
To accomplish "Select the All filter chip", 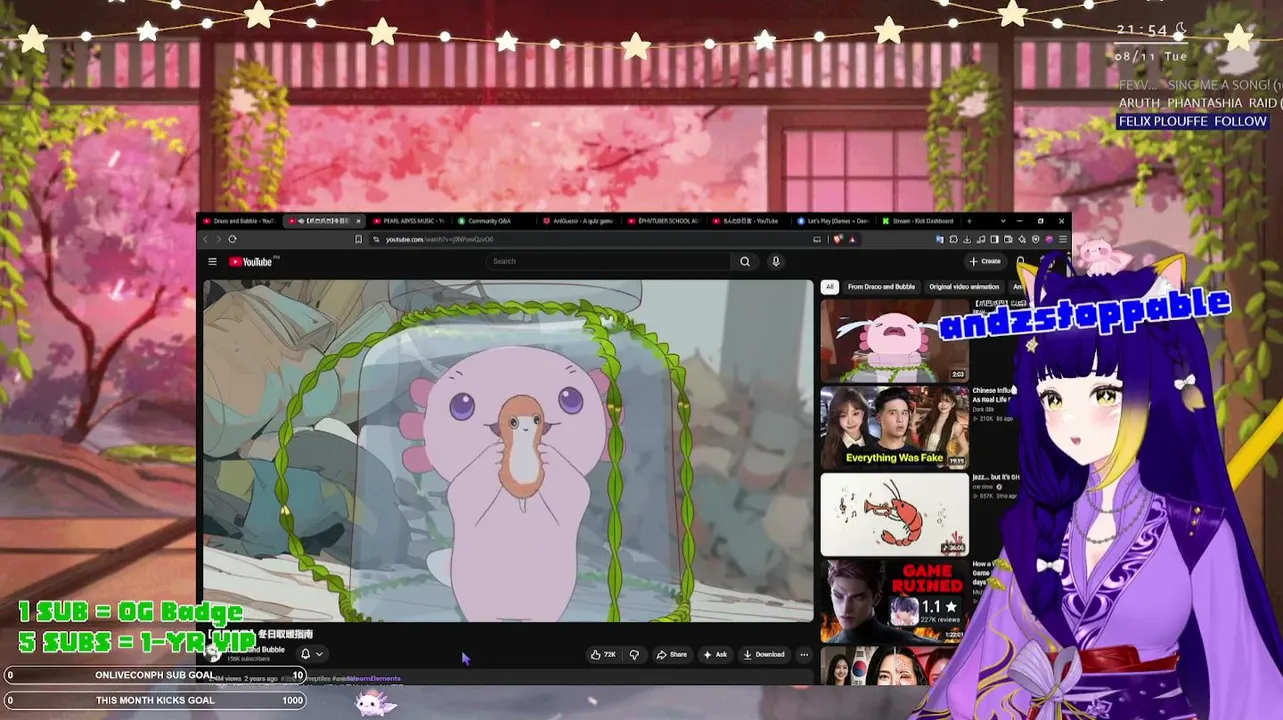I will 829,287.
